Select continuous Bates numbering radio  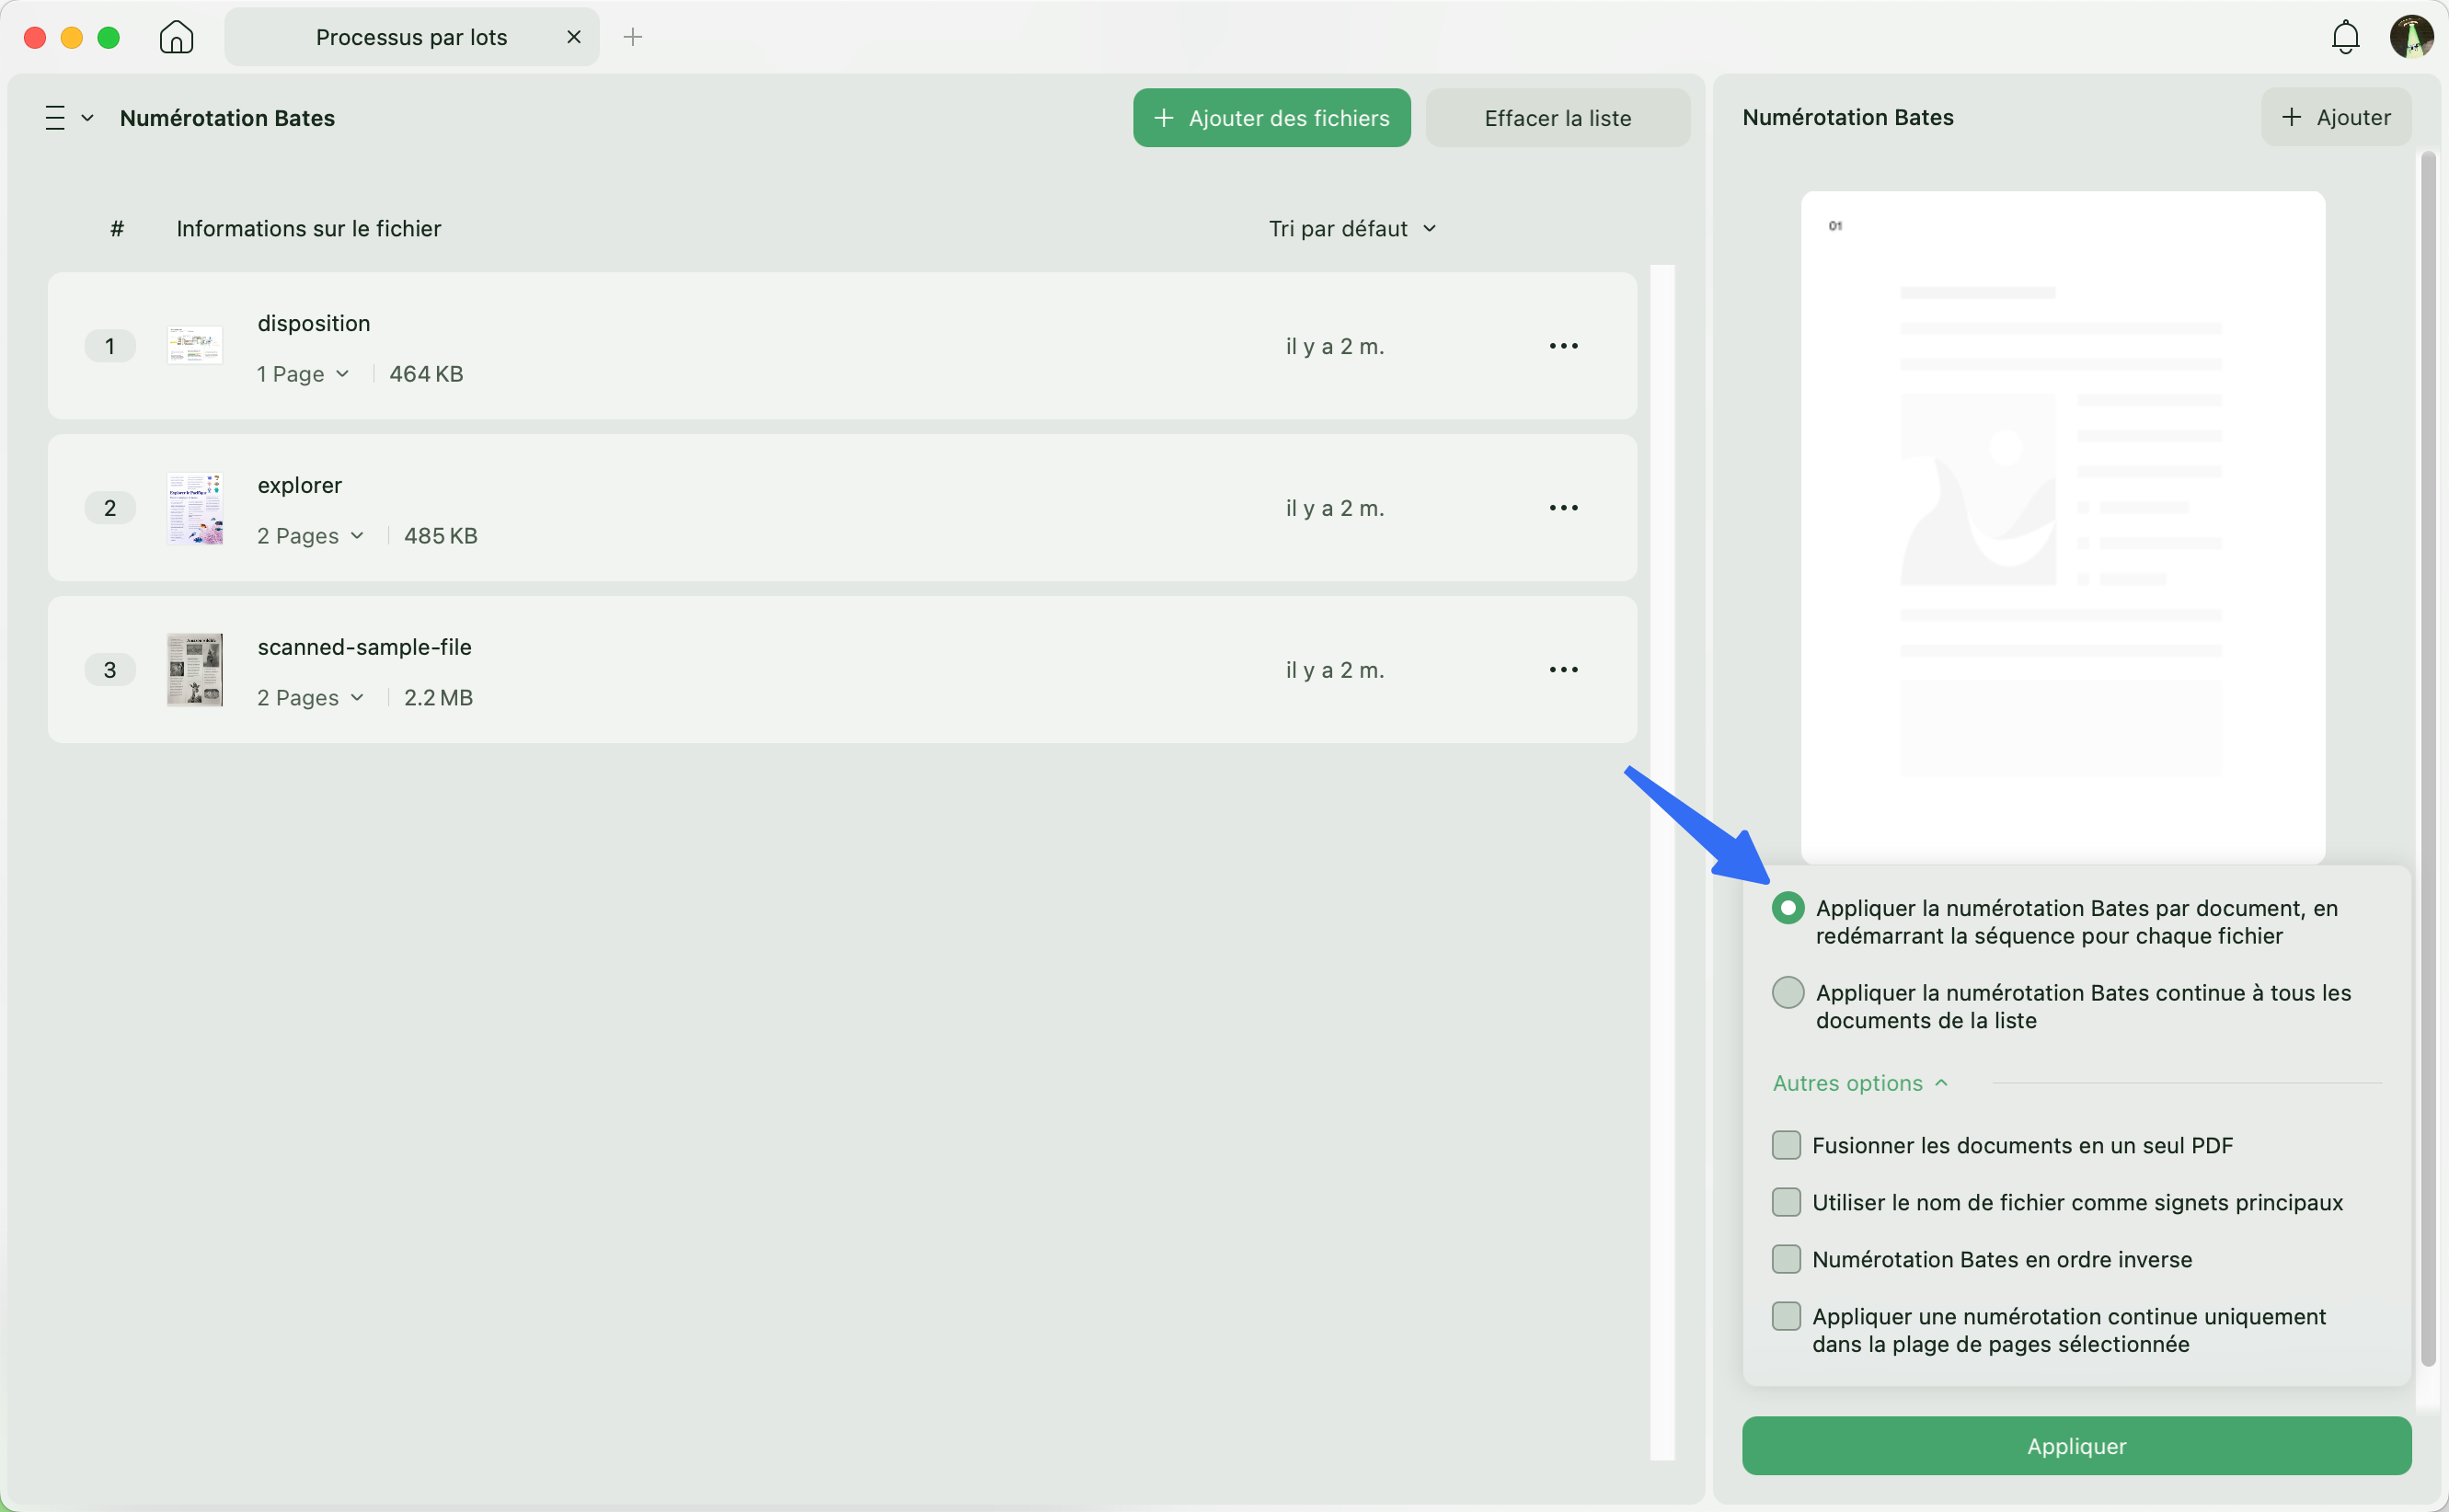[1787, 993]
